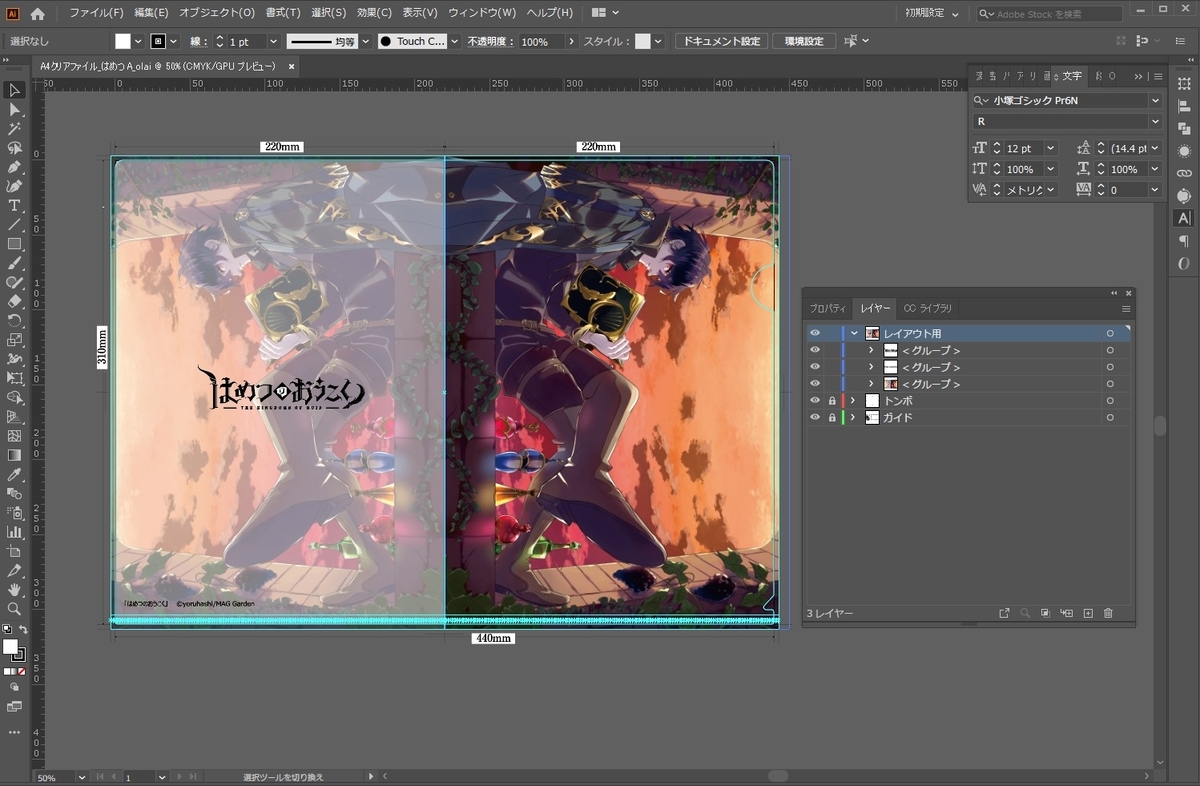Select the Column Graph tool

click(14, 532)
